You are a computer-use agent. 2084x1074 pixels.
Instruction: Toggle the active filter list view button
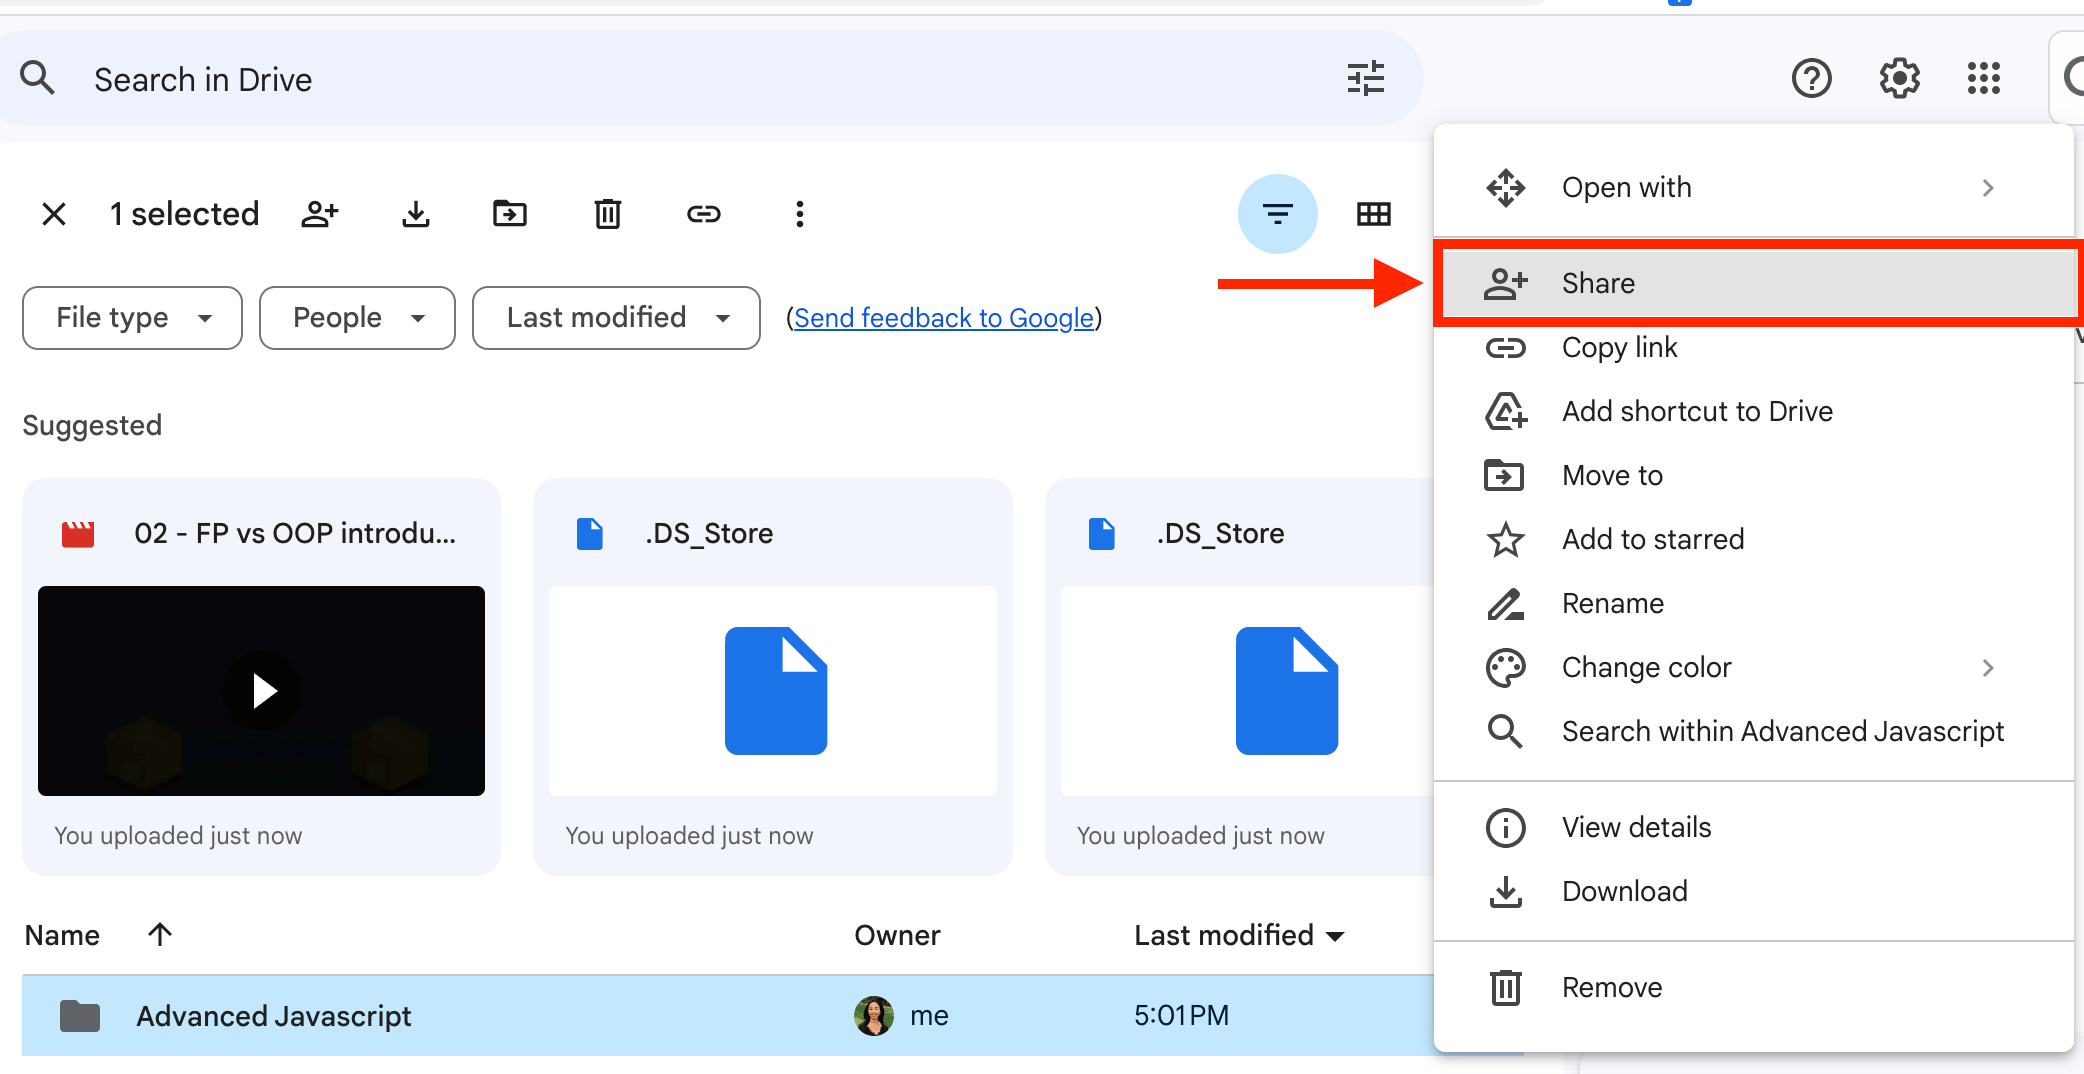pos(1277,213)
